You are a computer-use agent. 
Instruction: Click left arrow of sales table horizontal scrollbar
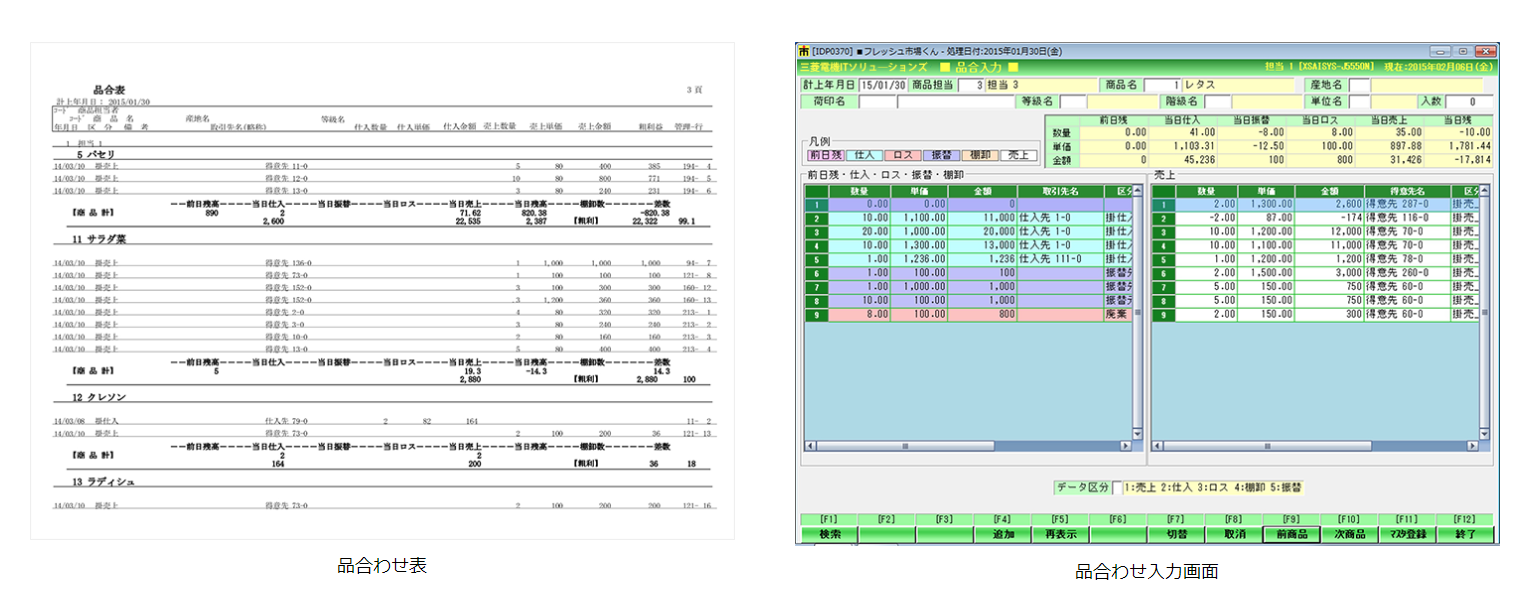[1158, 446]
